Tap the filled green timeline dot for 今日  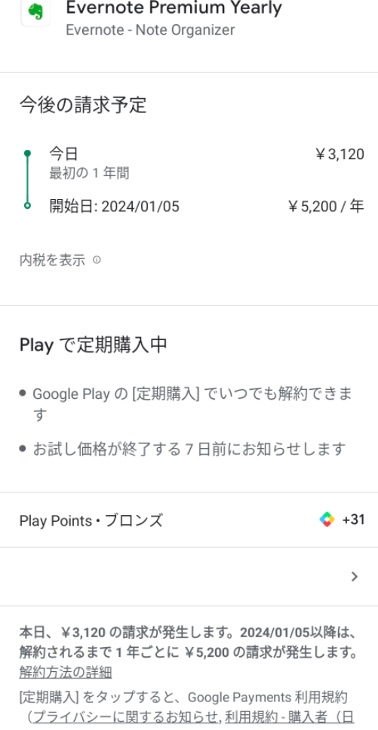pyautogui.click(x=27, y=153)
